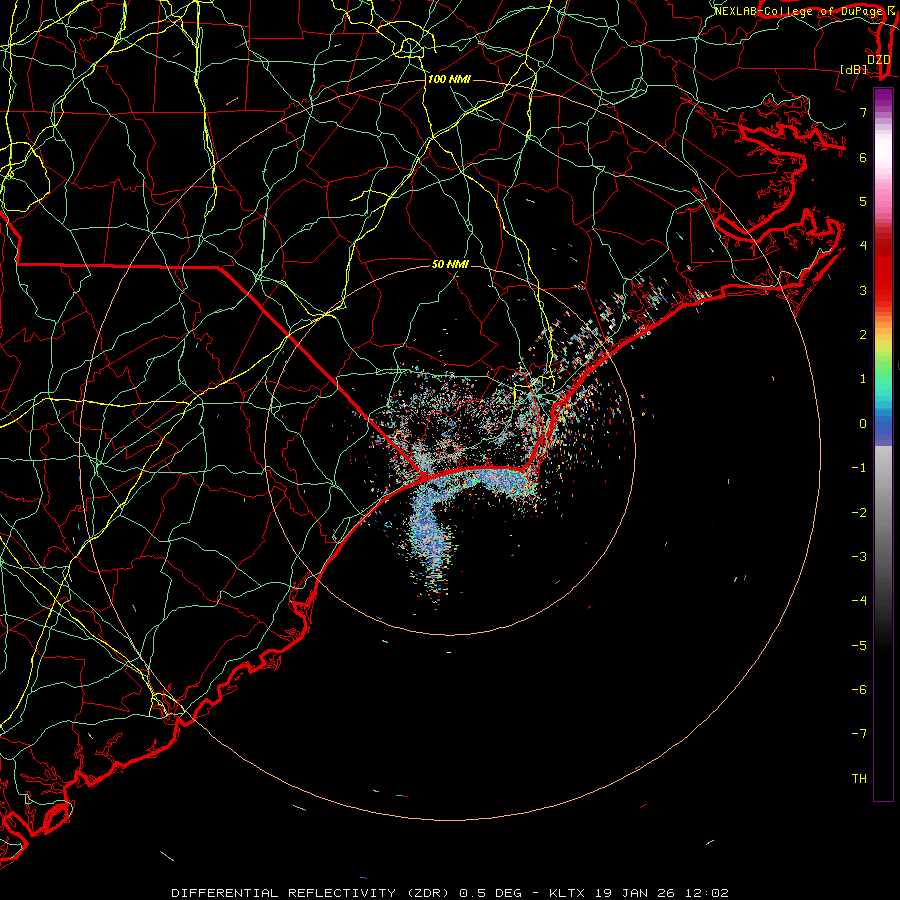The image size is (900, 900).
Task: Click the "KLTX 19 JAN 26 12:02" timestamp text
Action: point(639,893)
